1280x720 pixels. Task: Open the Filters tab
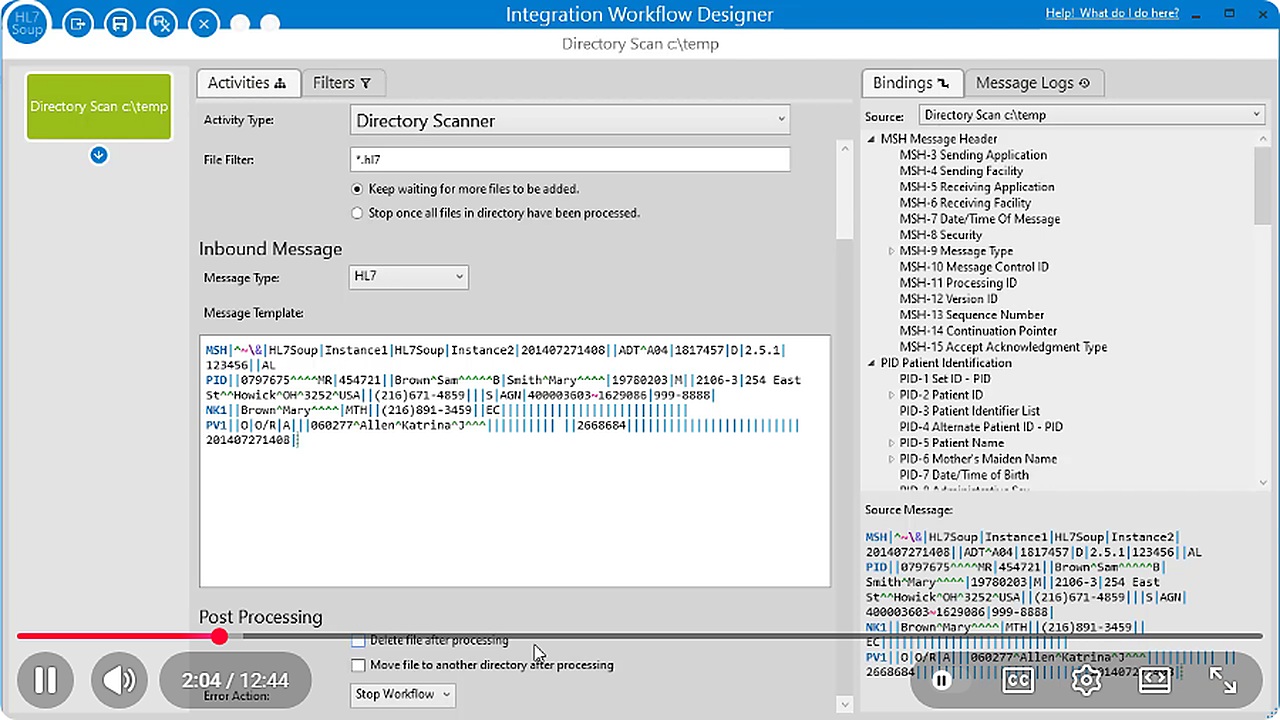pos(342,83)
